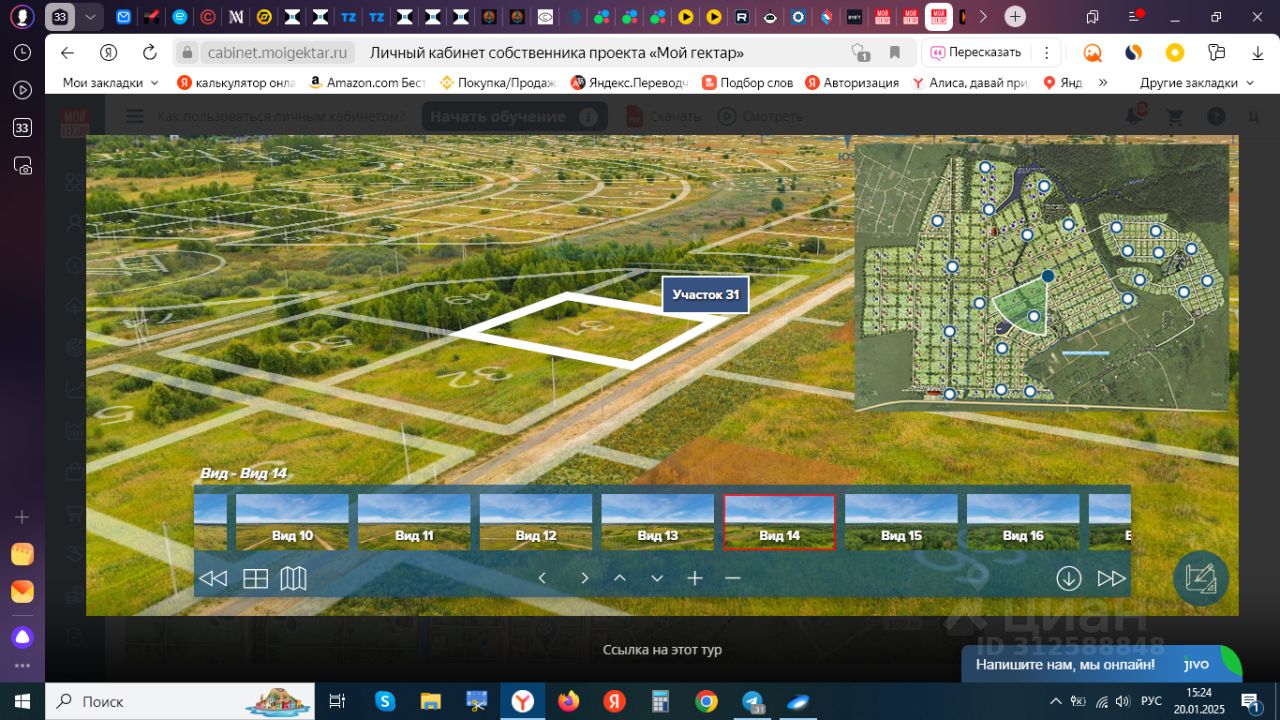Expand the Другие закладки dropdown

[1197, 83]
